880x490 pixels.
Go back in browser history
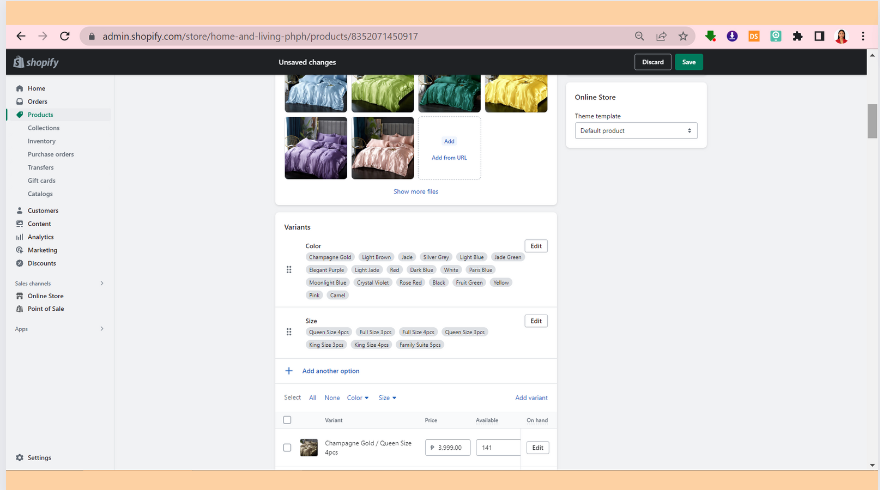pyautogui.click(x=21, y=36)
